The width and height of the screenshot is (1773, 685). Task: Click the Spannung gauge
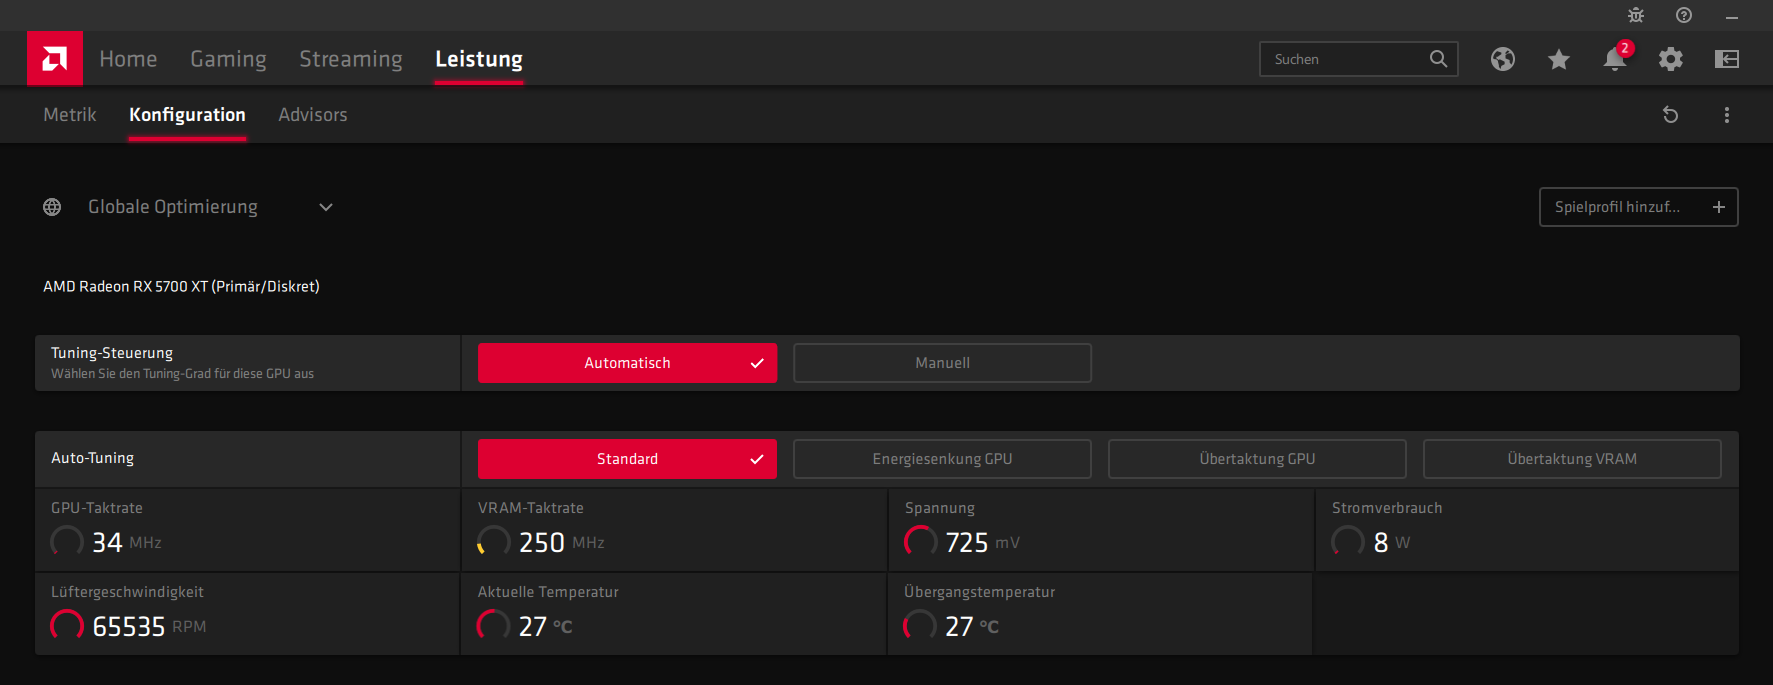[921, 542]
